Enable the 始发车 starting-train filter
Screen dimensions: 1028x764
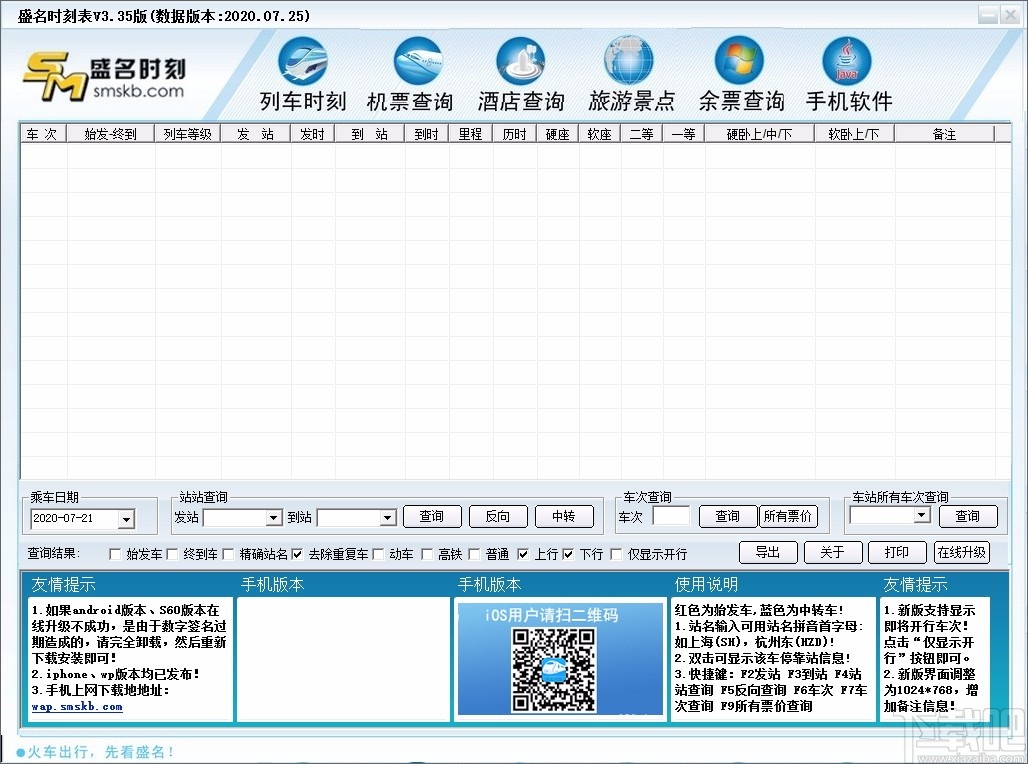click(x=115, y=554)
